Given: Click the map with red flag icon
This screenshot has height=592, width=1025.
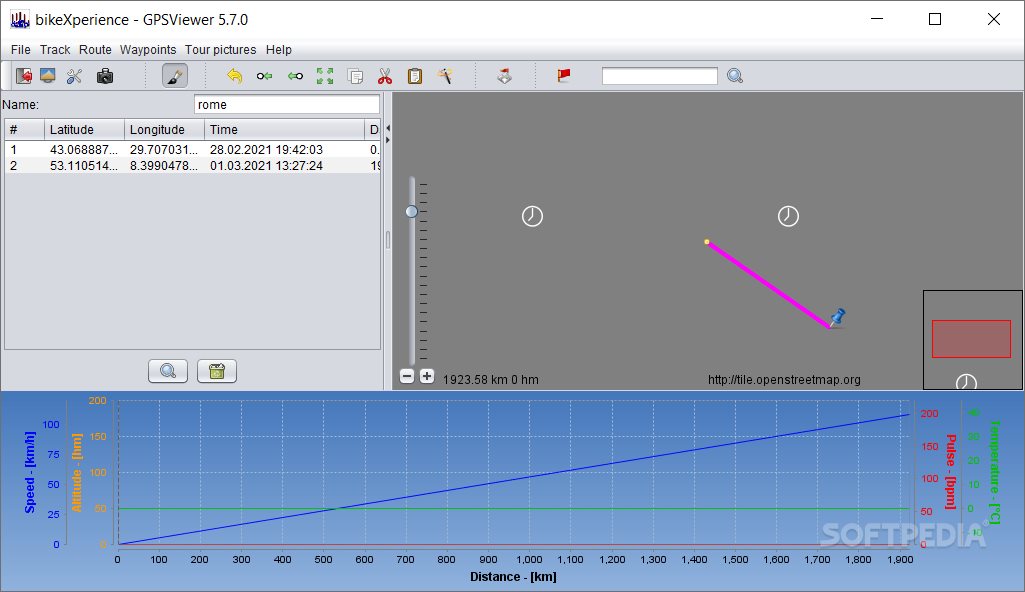Looking at the screenshot, I should click(505, 76).
